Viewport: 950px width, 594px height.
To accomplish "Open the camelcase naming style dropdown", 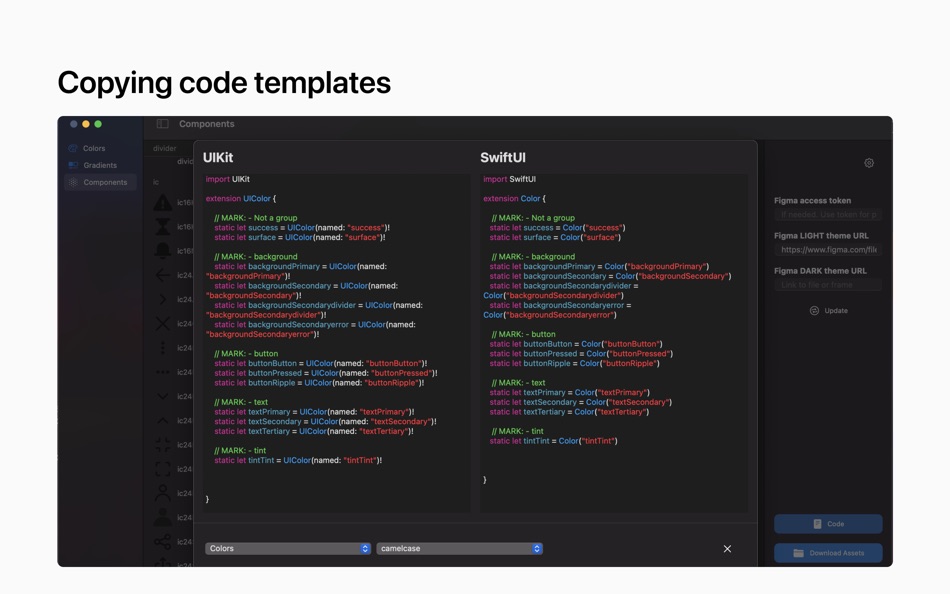I will pos(459,549).
